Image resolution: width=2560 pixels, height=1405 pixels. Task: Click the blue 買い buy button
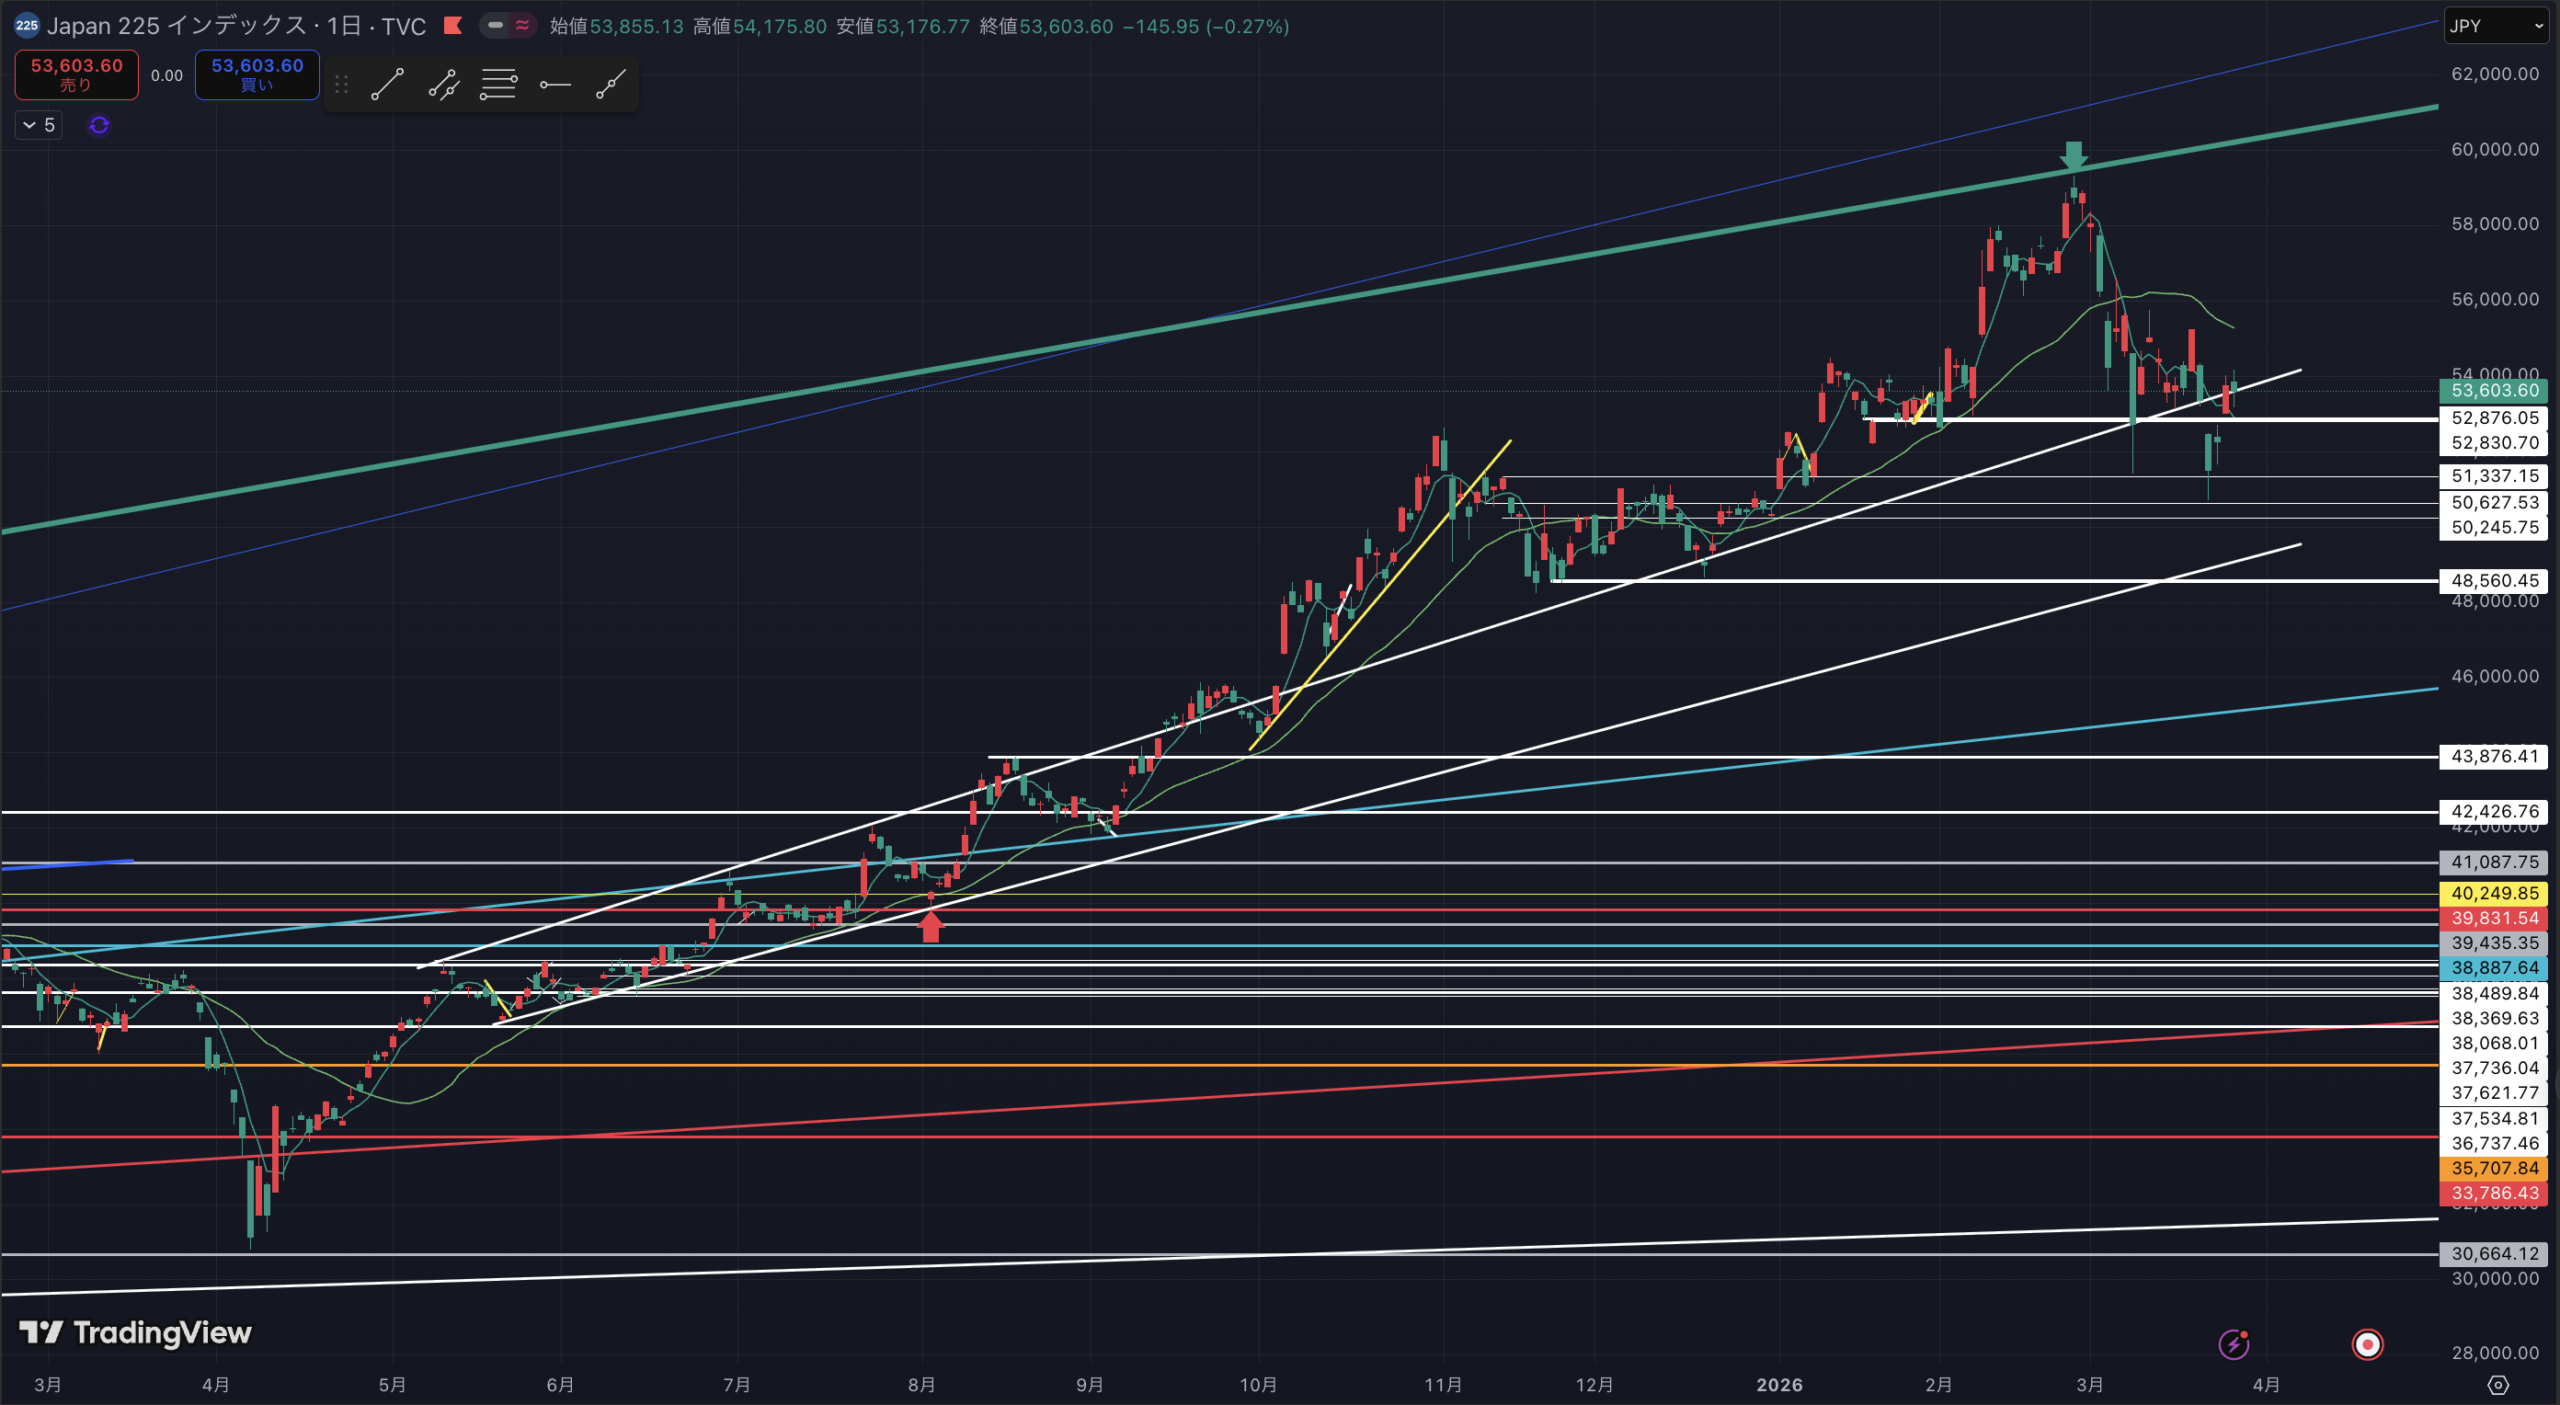[x=257, y=75]
